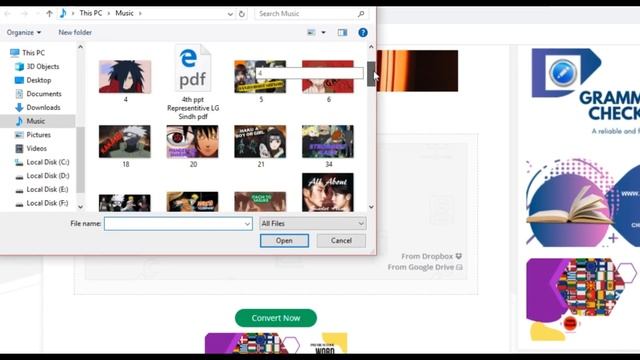Select the All About thumbnail file

point(328,192)
